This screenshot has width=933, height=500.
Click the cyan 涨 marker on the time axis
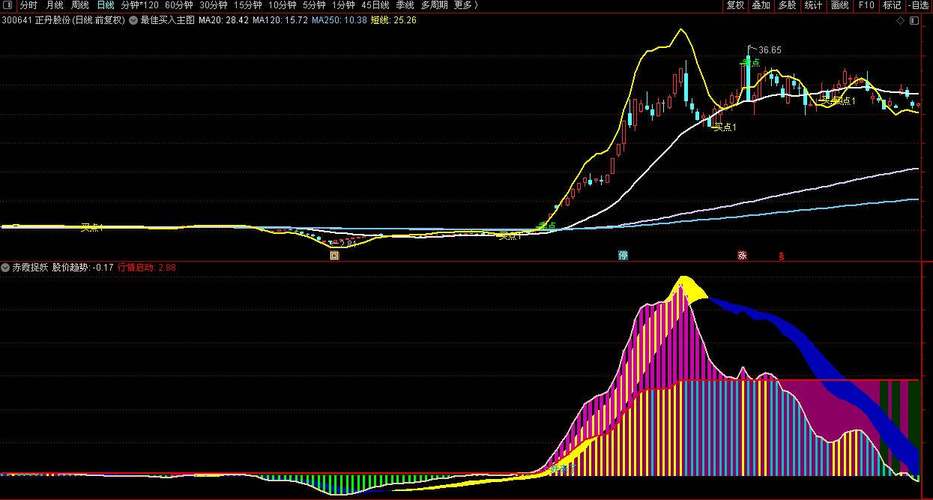point(623,255)
